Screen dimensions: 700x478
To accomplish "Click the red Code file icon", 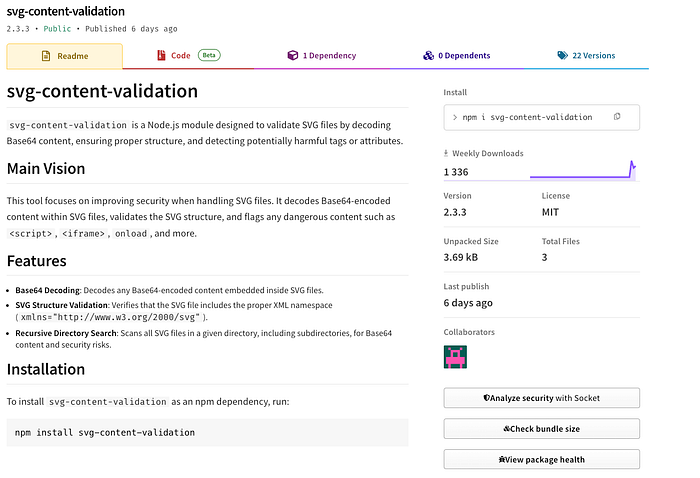I will coord(161,55).
